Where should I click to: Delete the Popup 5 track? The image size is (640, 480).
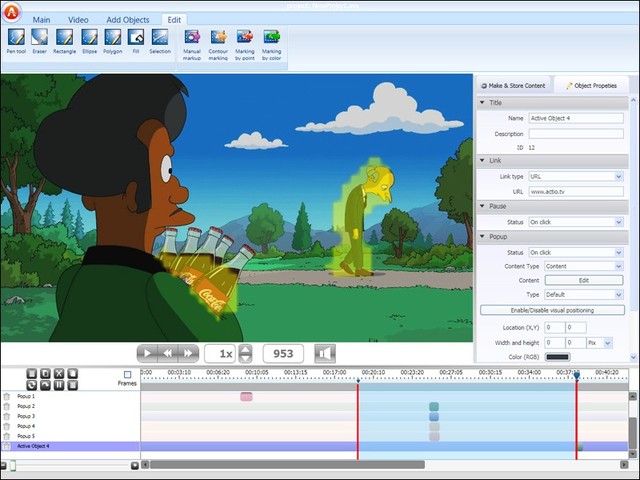[x=7, y=436]
